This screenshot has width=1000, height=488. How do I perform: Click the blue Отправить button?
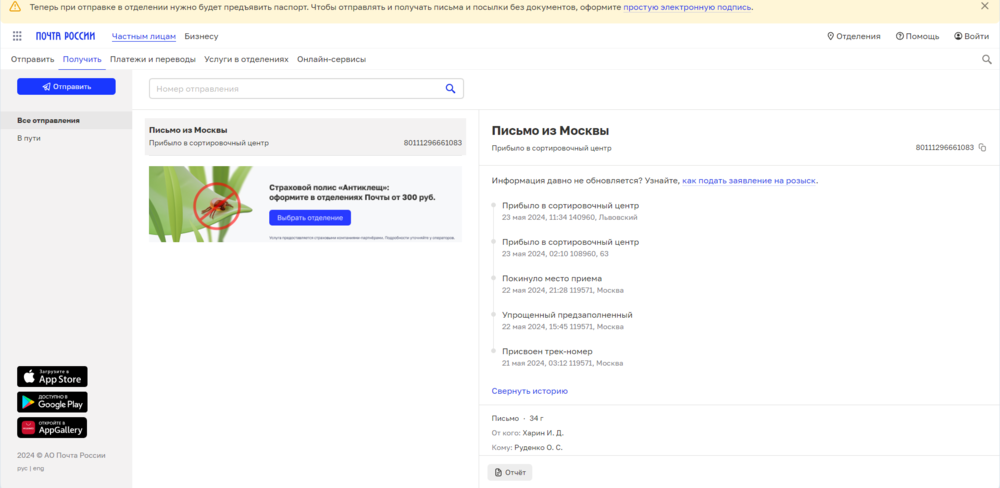[x=66, y=87]
